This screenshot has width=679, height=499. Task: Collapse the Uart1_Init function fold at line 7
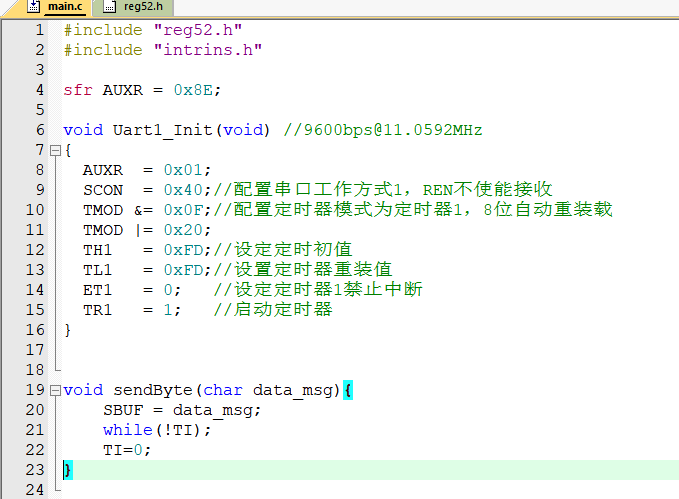point(55,150)
